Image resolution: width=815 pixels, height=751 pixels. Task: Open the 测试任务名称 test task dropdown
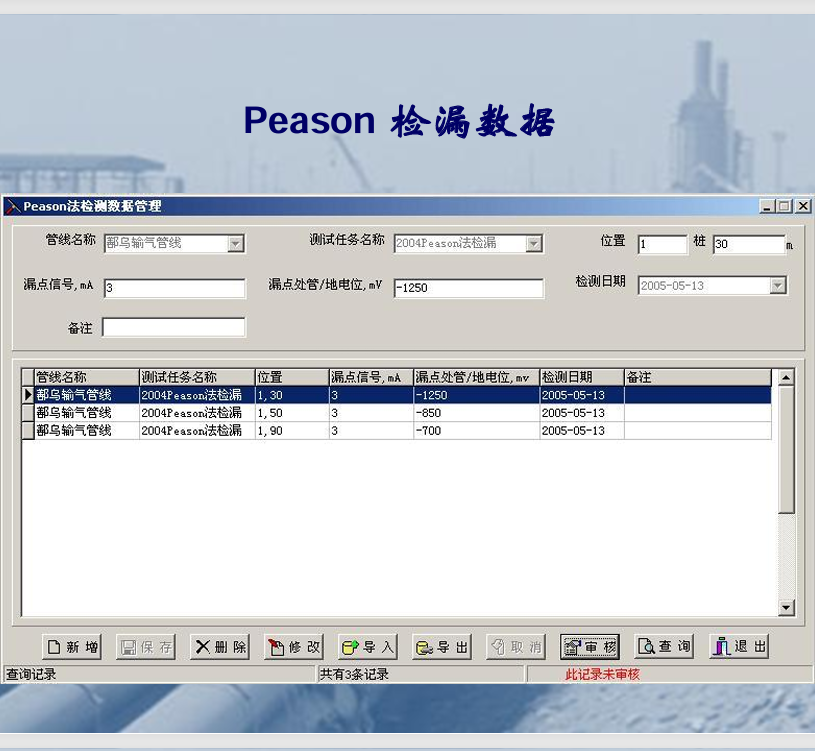point(534,243)
